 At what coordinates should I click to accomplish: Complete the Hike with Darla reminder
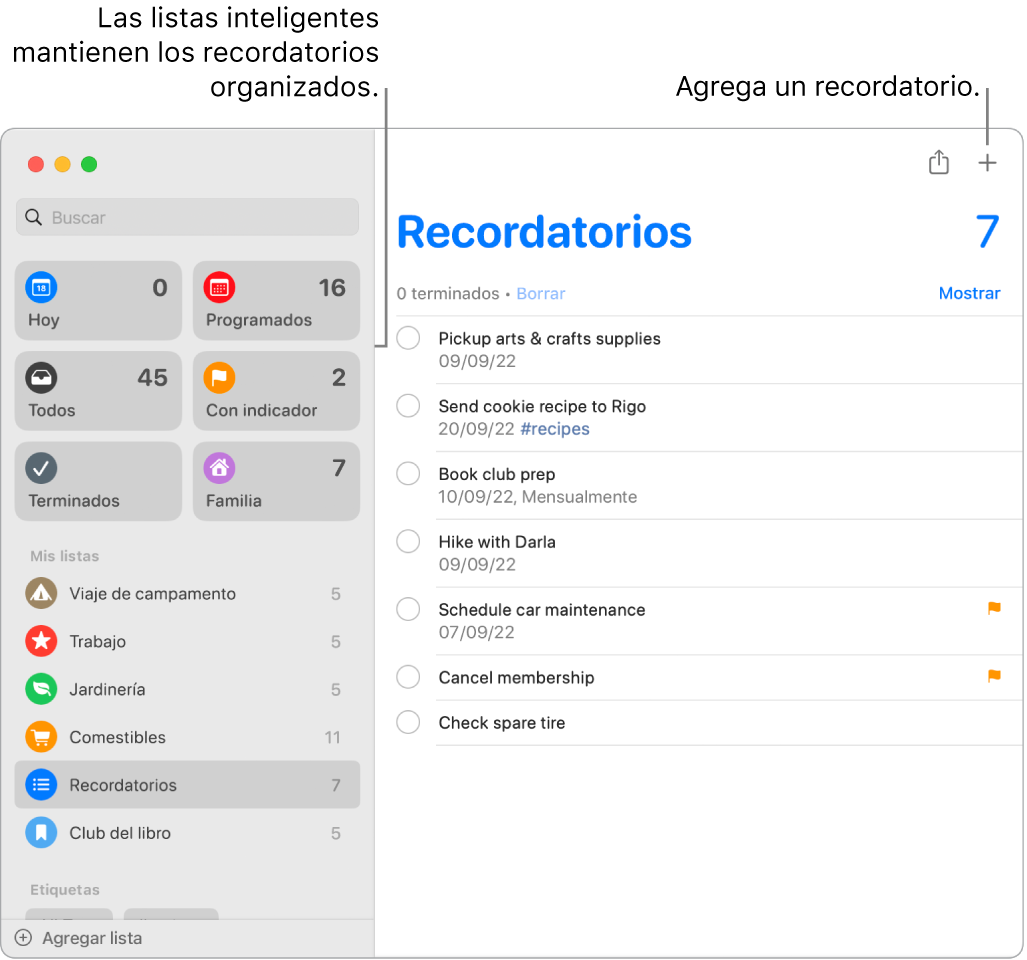tap(408, 541)
